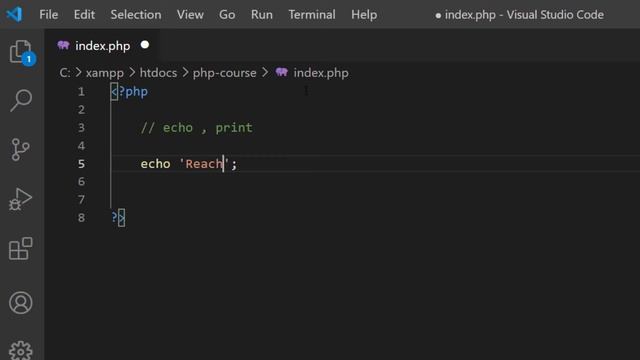
Task: Open the Extensions view icon
Action: point(20,249)
